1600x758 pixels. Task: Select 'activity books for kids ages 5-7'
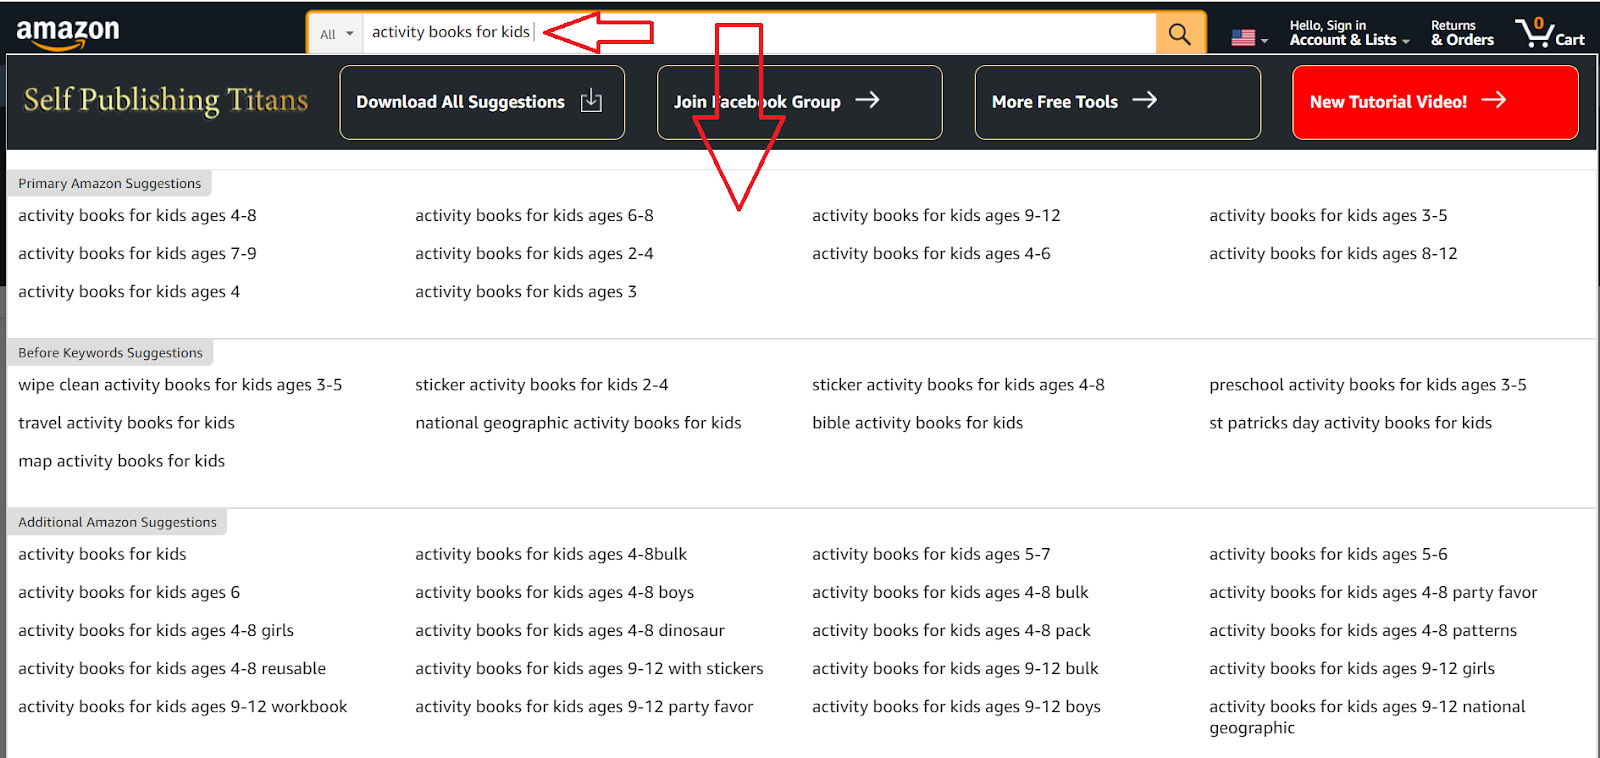(931, 554)
